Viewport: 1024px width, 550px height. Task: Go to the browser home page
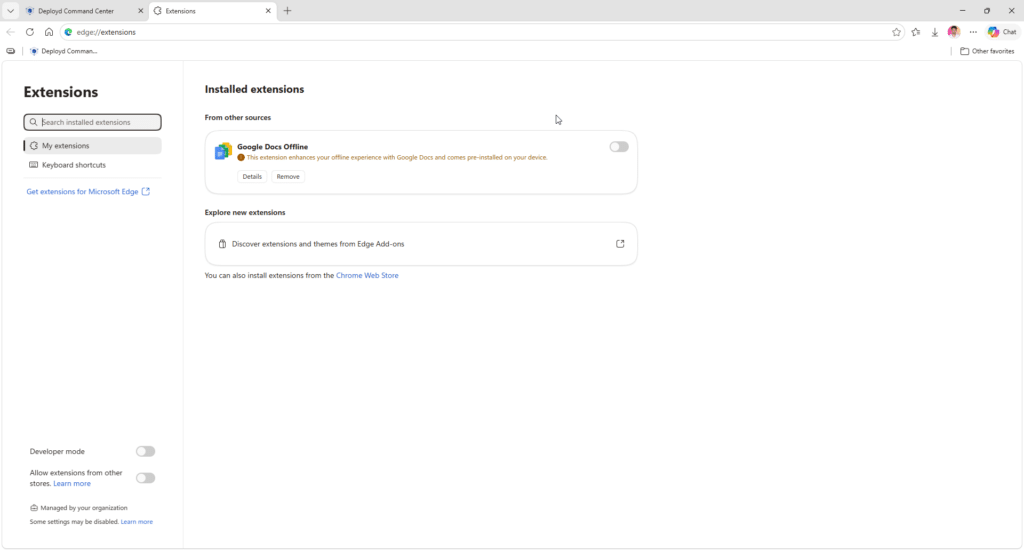pyautogui.click(x=49, y=32)
